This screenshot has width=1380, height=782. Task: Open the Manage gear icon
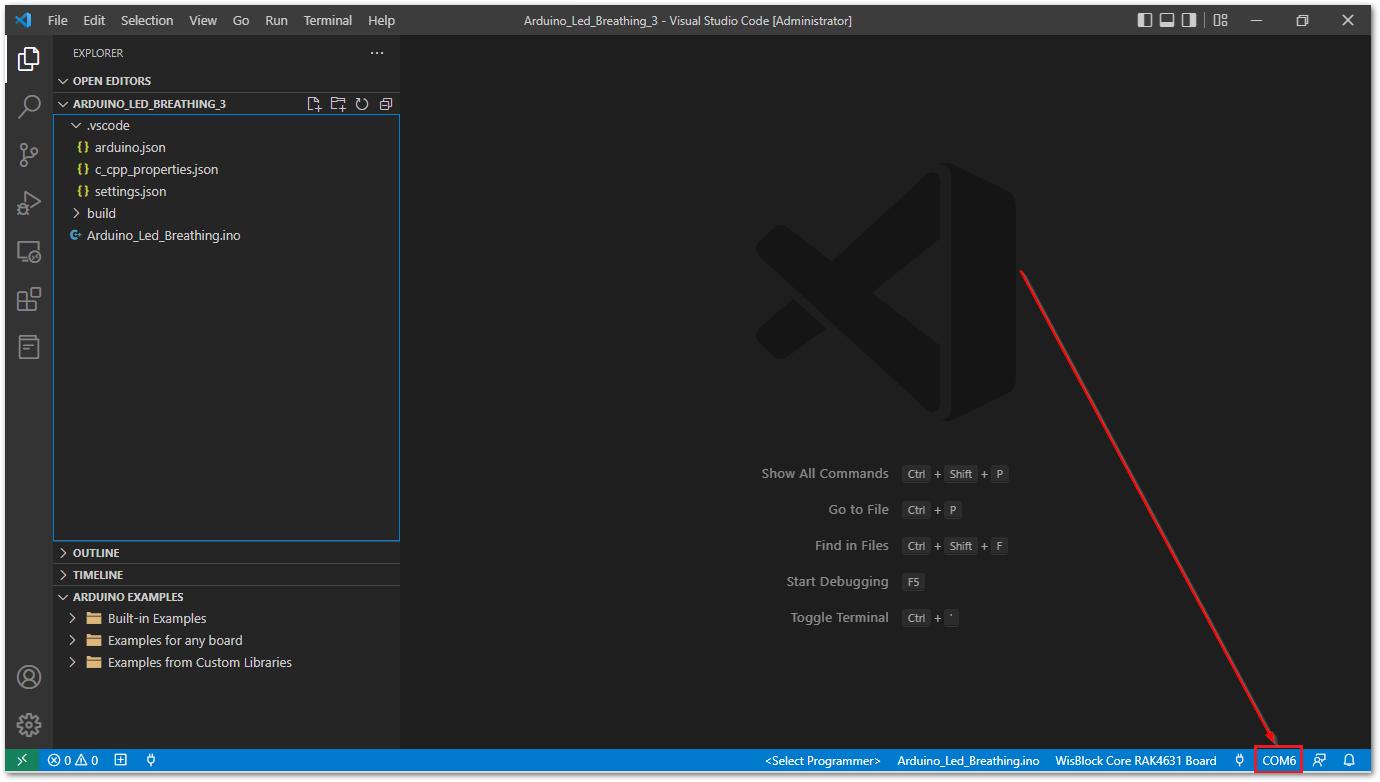(29, 725)
